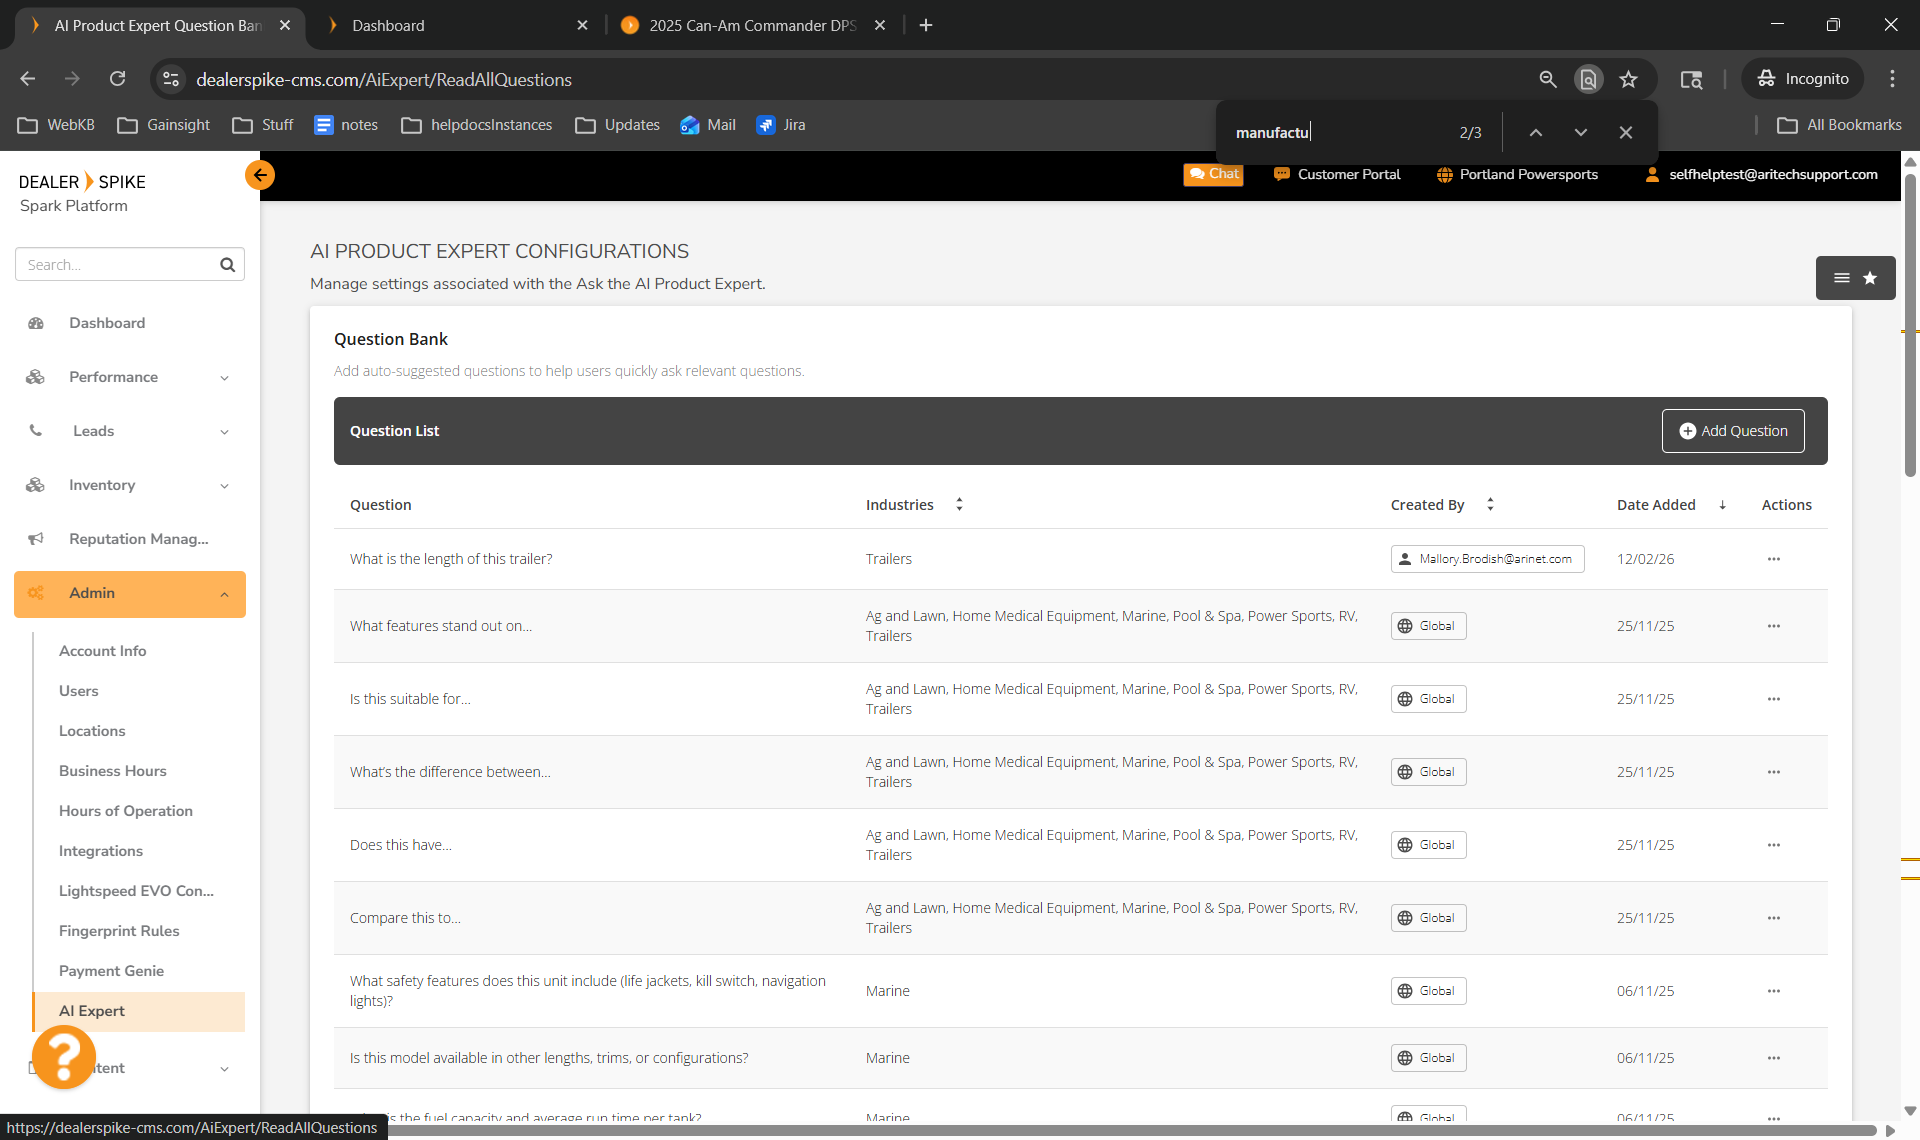Image resolution: width=1920 pixels, height=1140 pixels.
Task: Collapse sidebar with orange arrow button
Action: point(260,175)
